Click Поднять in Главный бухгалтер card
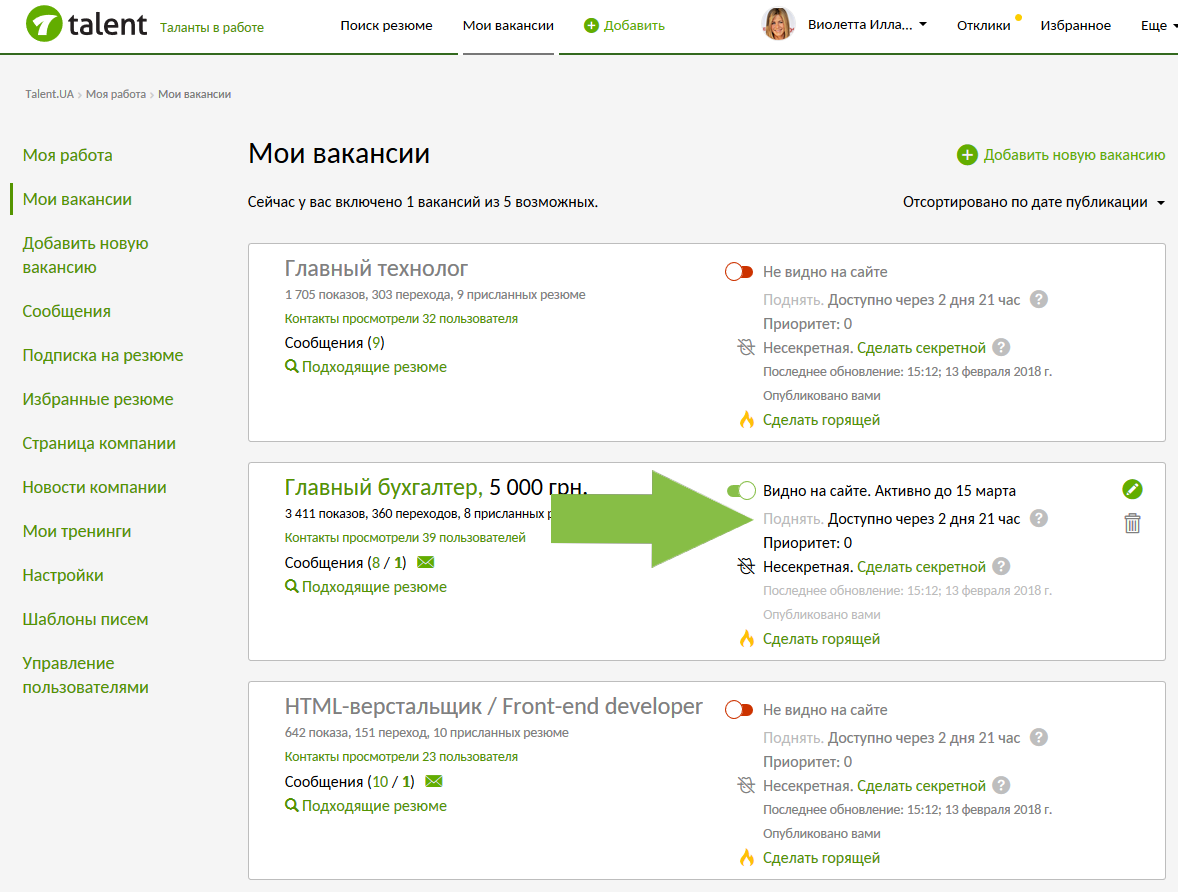 (793, 519)
